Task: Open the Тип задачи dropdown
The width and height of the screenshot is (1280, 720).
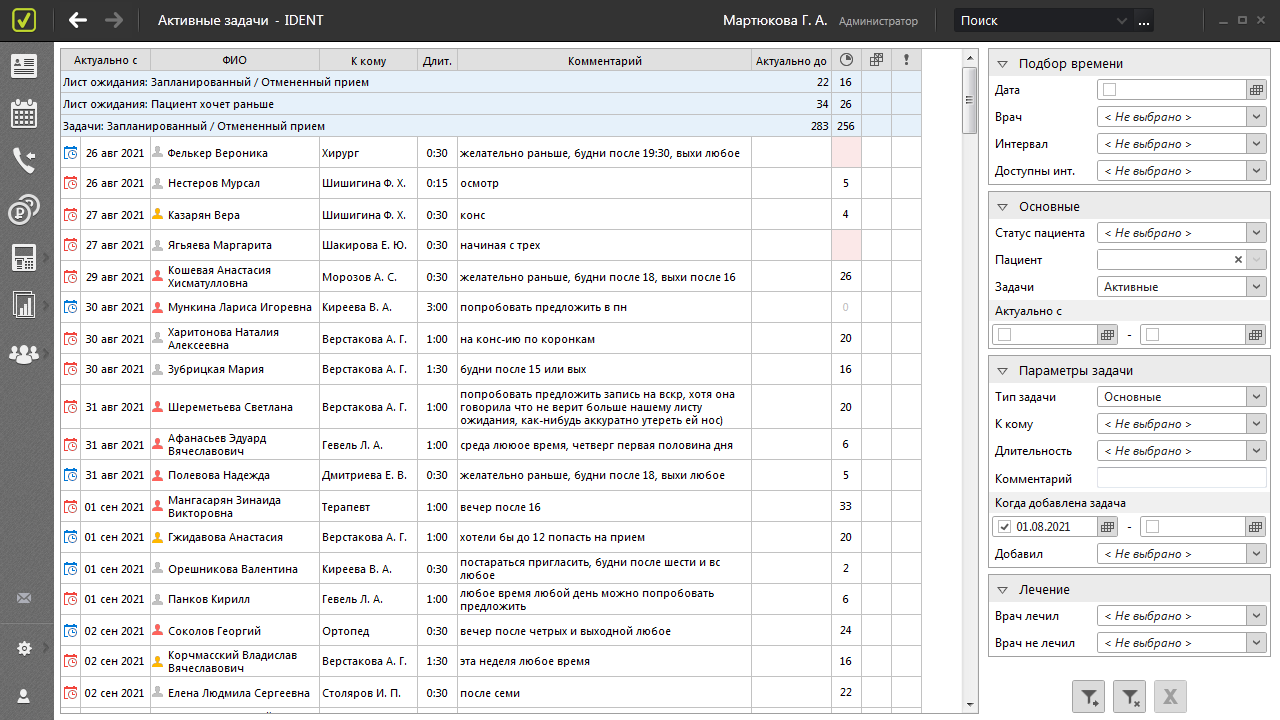Action: pos(1182,397)
